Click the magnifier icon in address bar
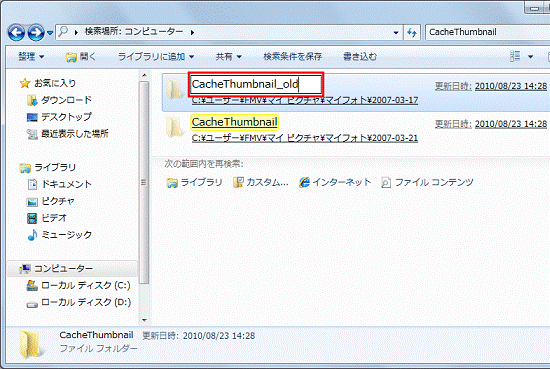550x369 pixels. (63, 32)
